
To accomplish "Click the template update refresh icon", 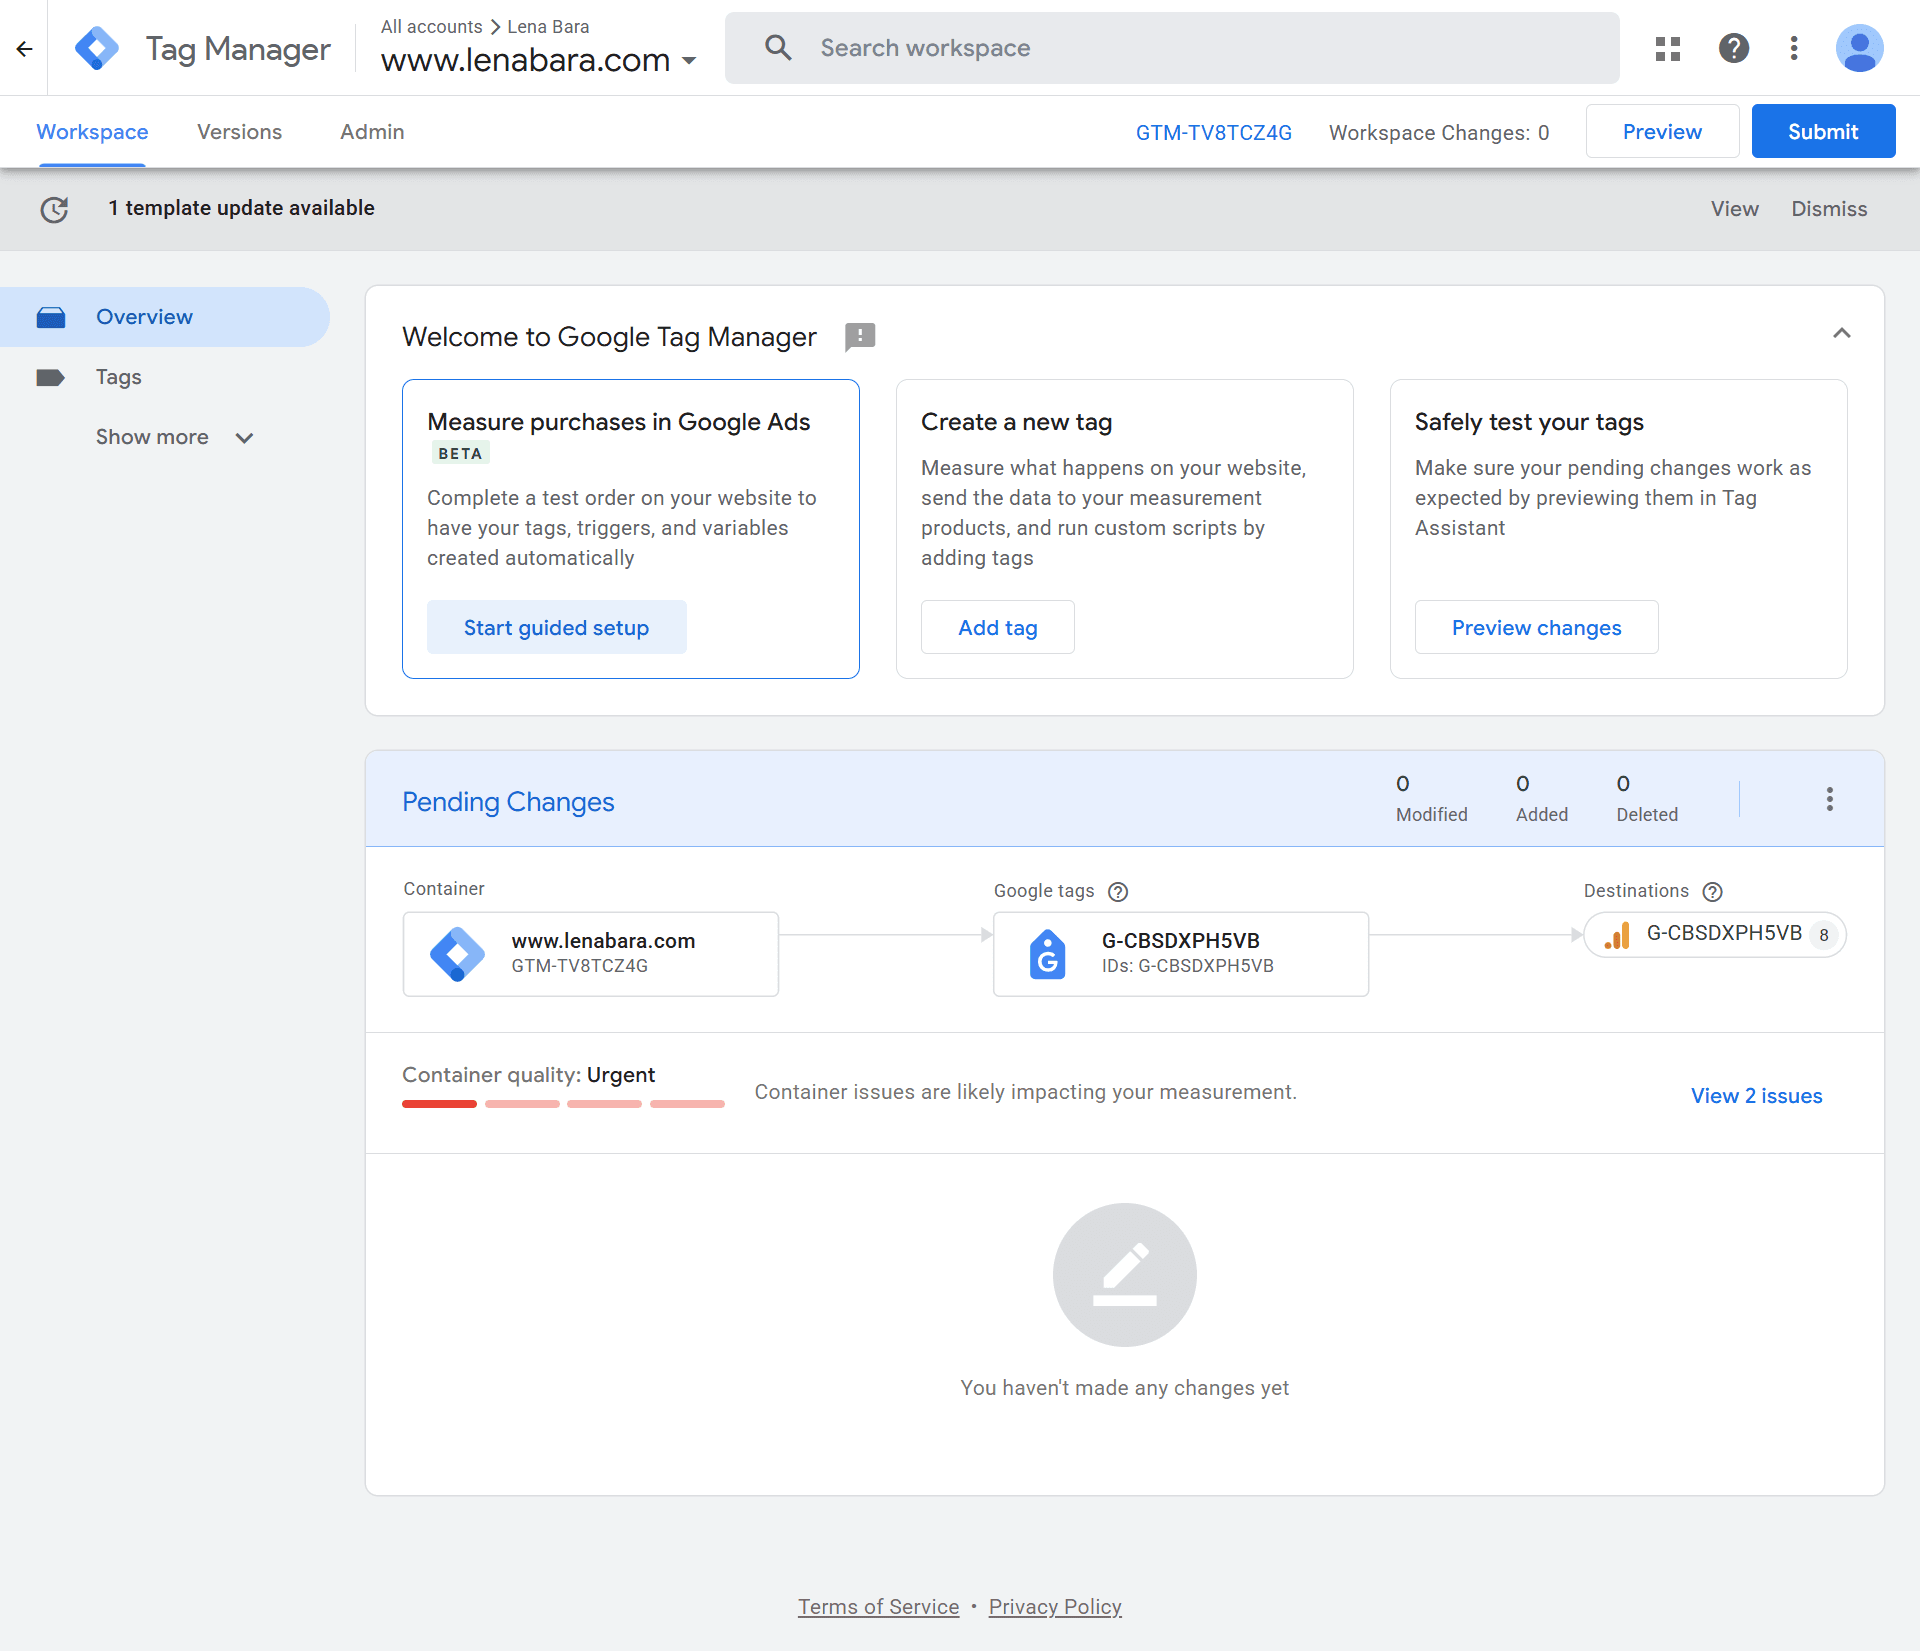I will (54, 209).
